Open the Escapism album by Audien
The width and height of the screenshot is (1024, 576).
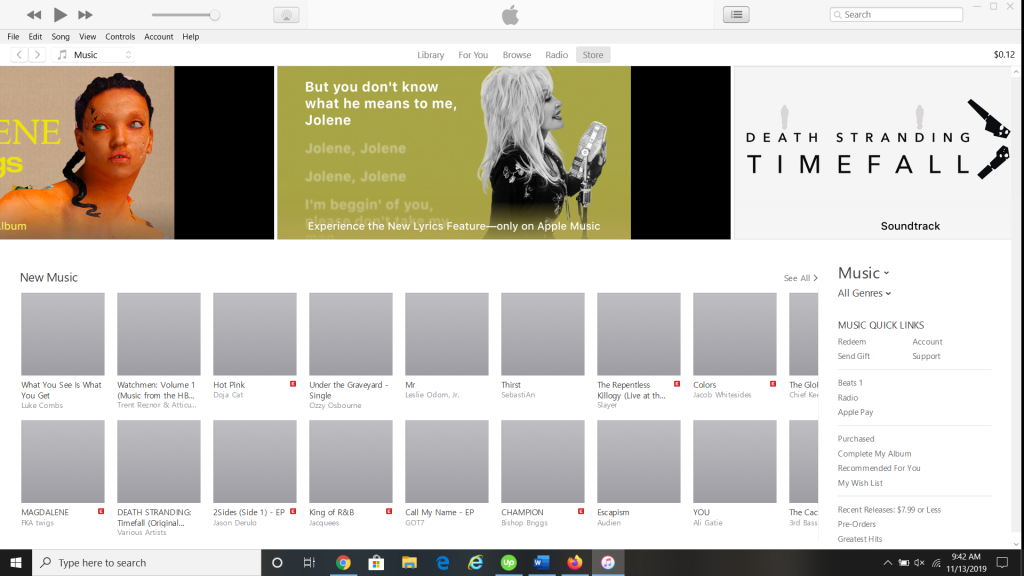639,461
